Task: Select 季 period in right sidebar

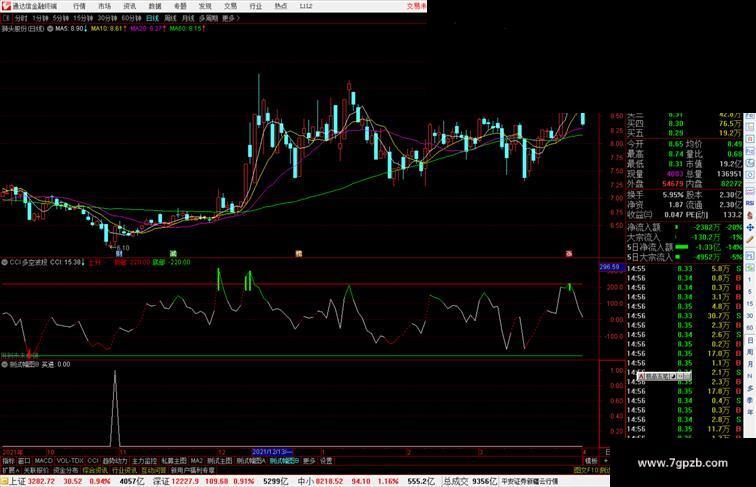Action: [750, 400]
